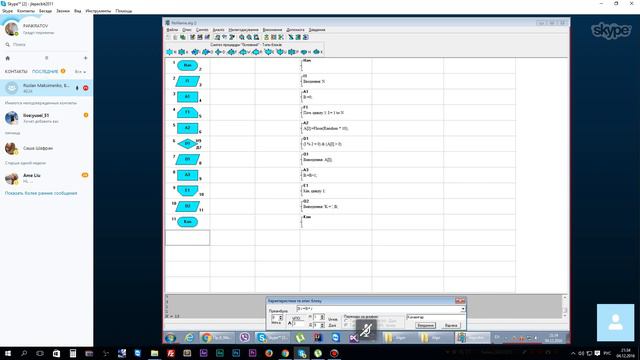
Task: Select rectangle block A1 in row 3
Action: [x=187, y=97]
